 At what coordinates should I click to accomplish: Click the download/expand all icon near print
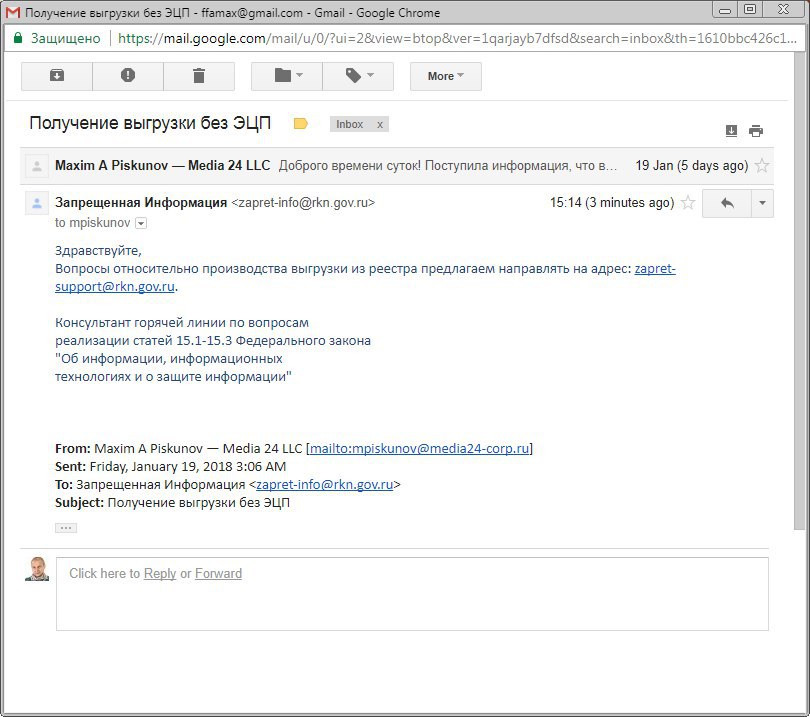731,131
